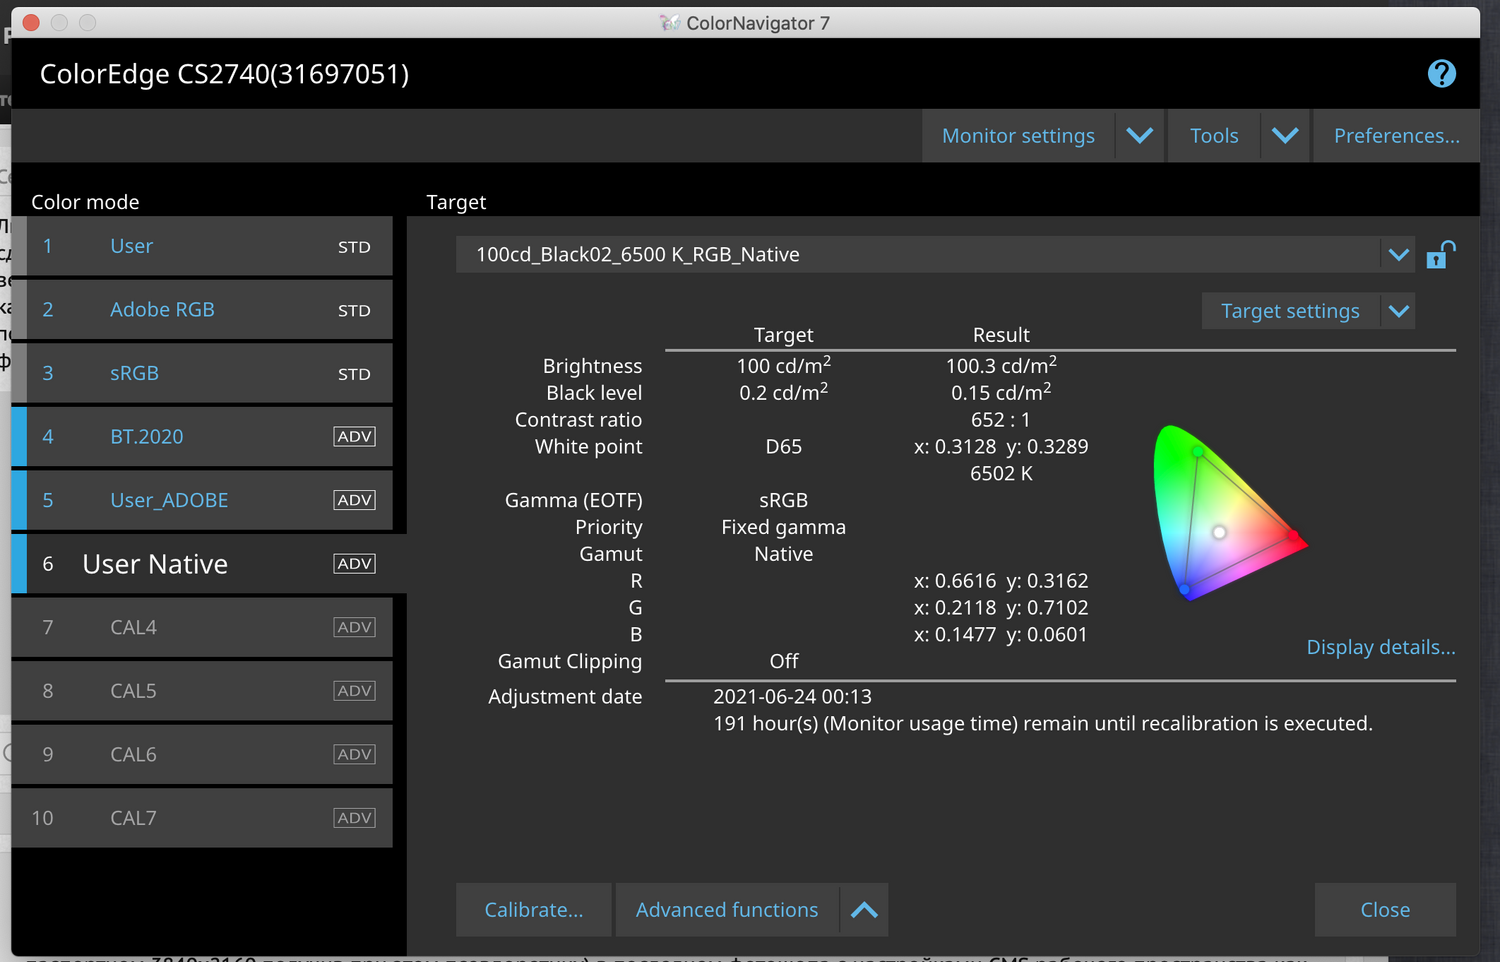Start calibration with Calibrate button

[534, 910]
